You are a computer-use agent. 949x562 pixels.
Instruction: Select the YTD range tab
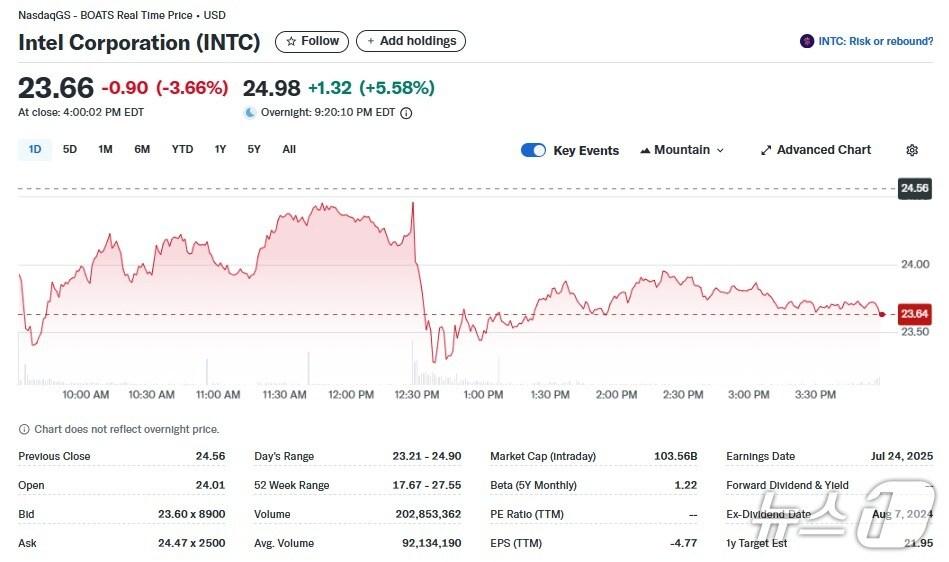pos(182,149)
